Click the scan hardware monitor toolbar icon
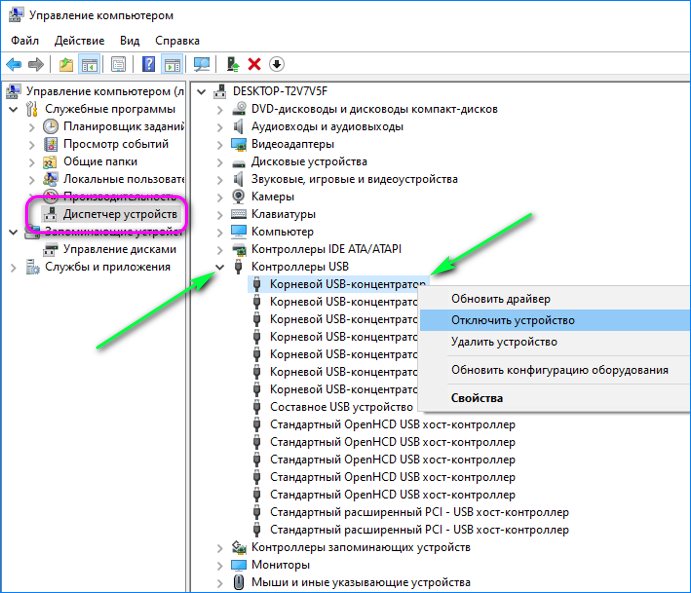The image size is (691, 593). (202, 64)
